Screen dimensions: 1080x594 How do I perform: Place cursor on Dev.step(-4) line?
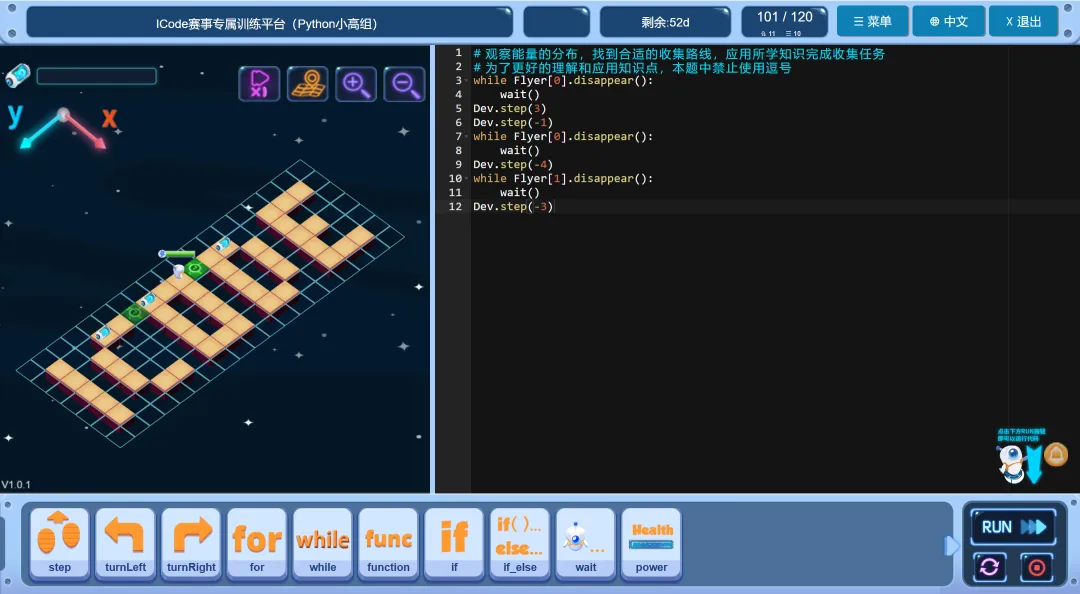pyautogui.click(x=512, y=165)
